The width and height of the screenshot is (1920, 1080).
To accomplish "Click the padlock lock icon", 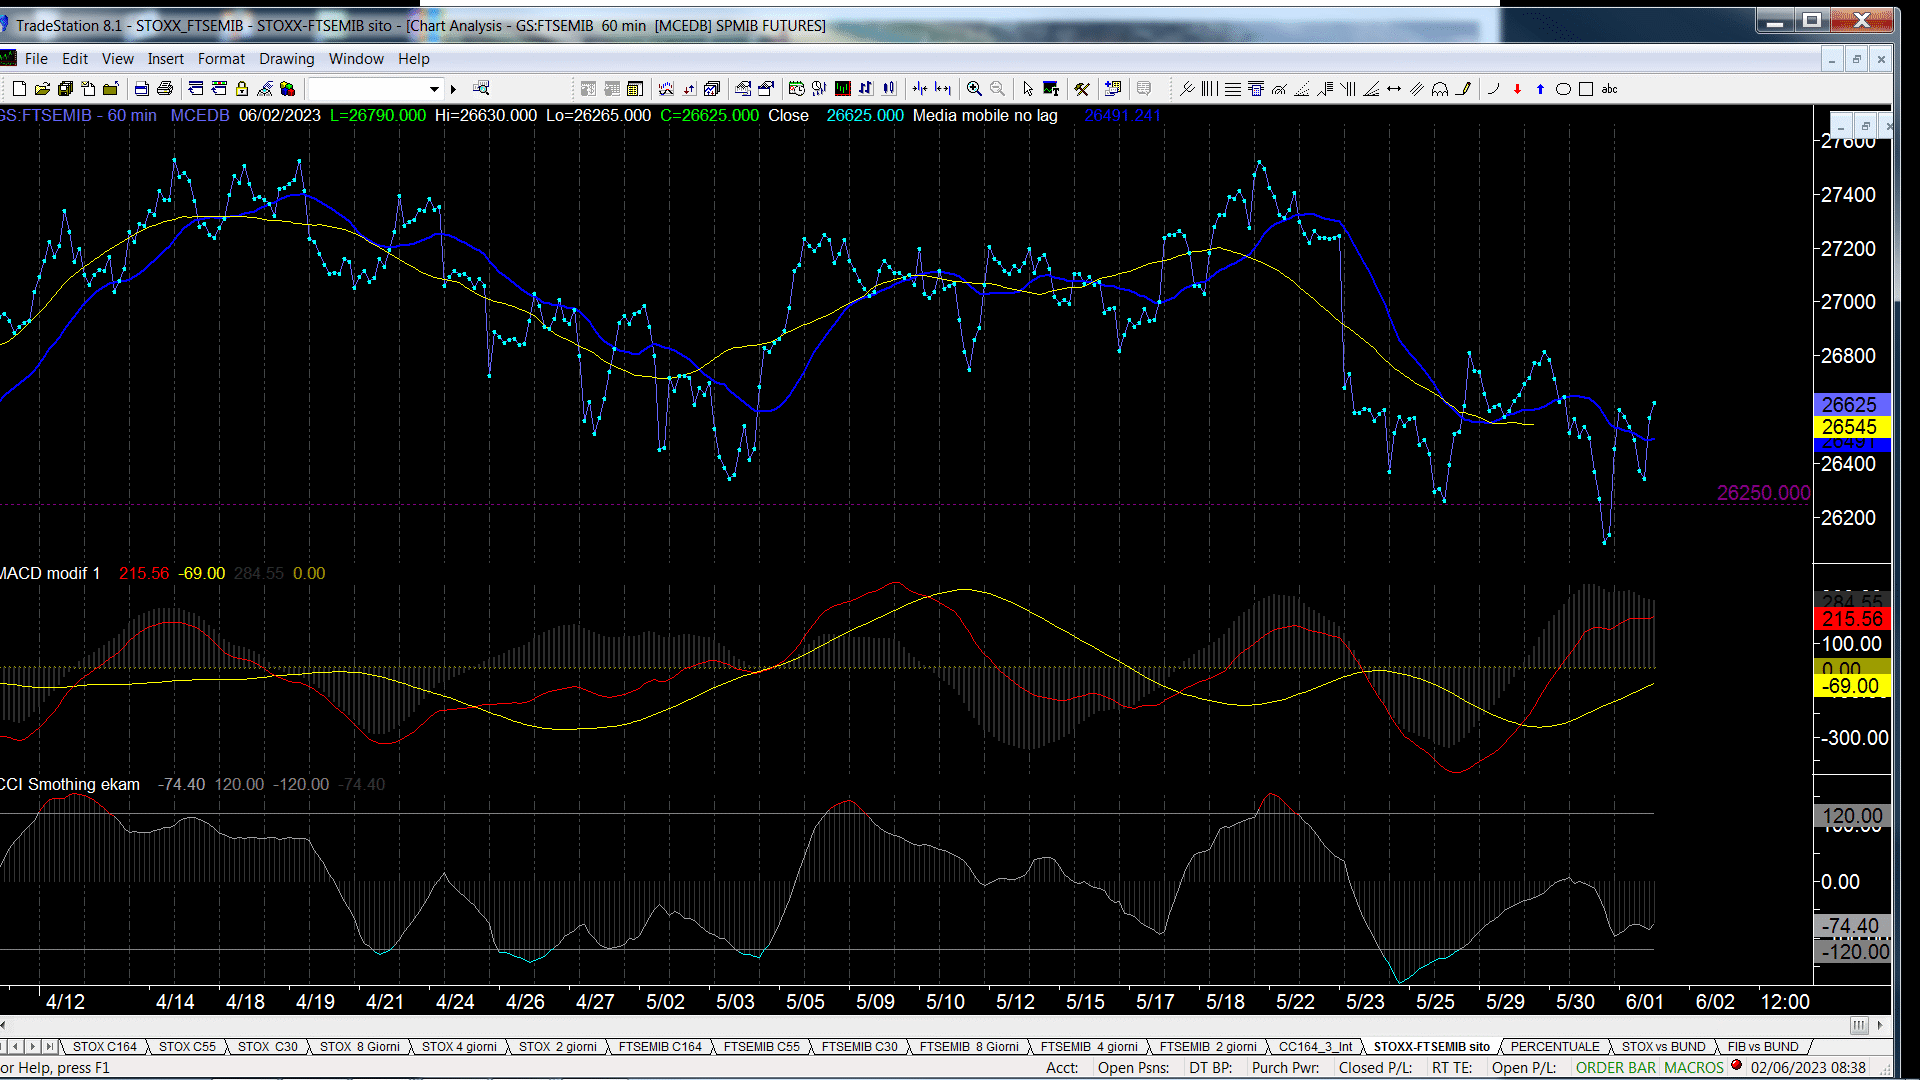I will click(x=242, y=89).
